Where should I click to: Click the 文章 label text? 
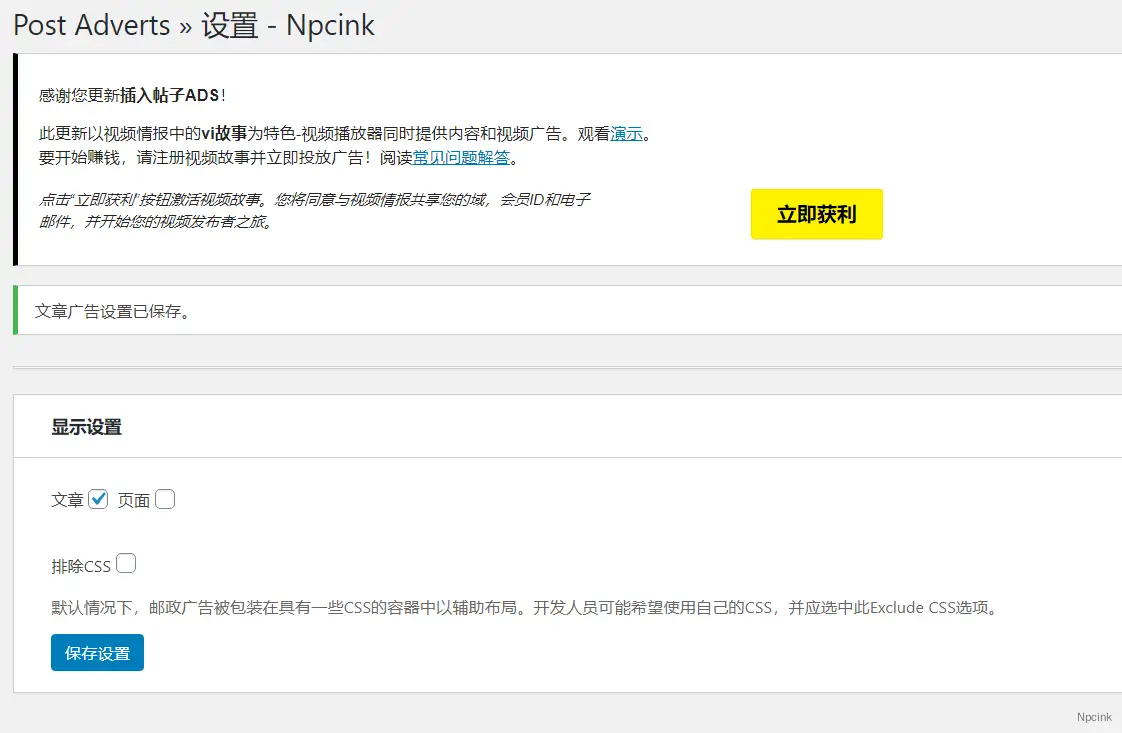point(67,500)
